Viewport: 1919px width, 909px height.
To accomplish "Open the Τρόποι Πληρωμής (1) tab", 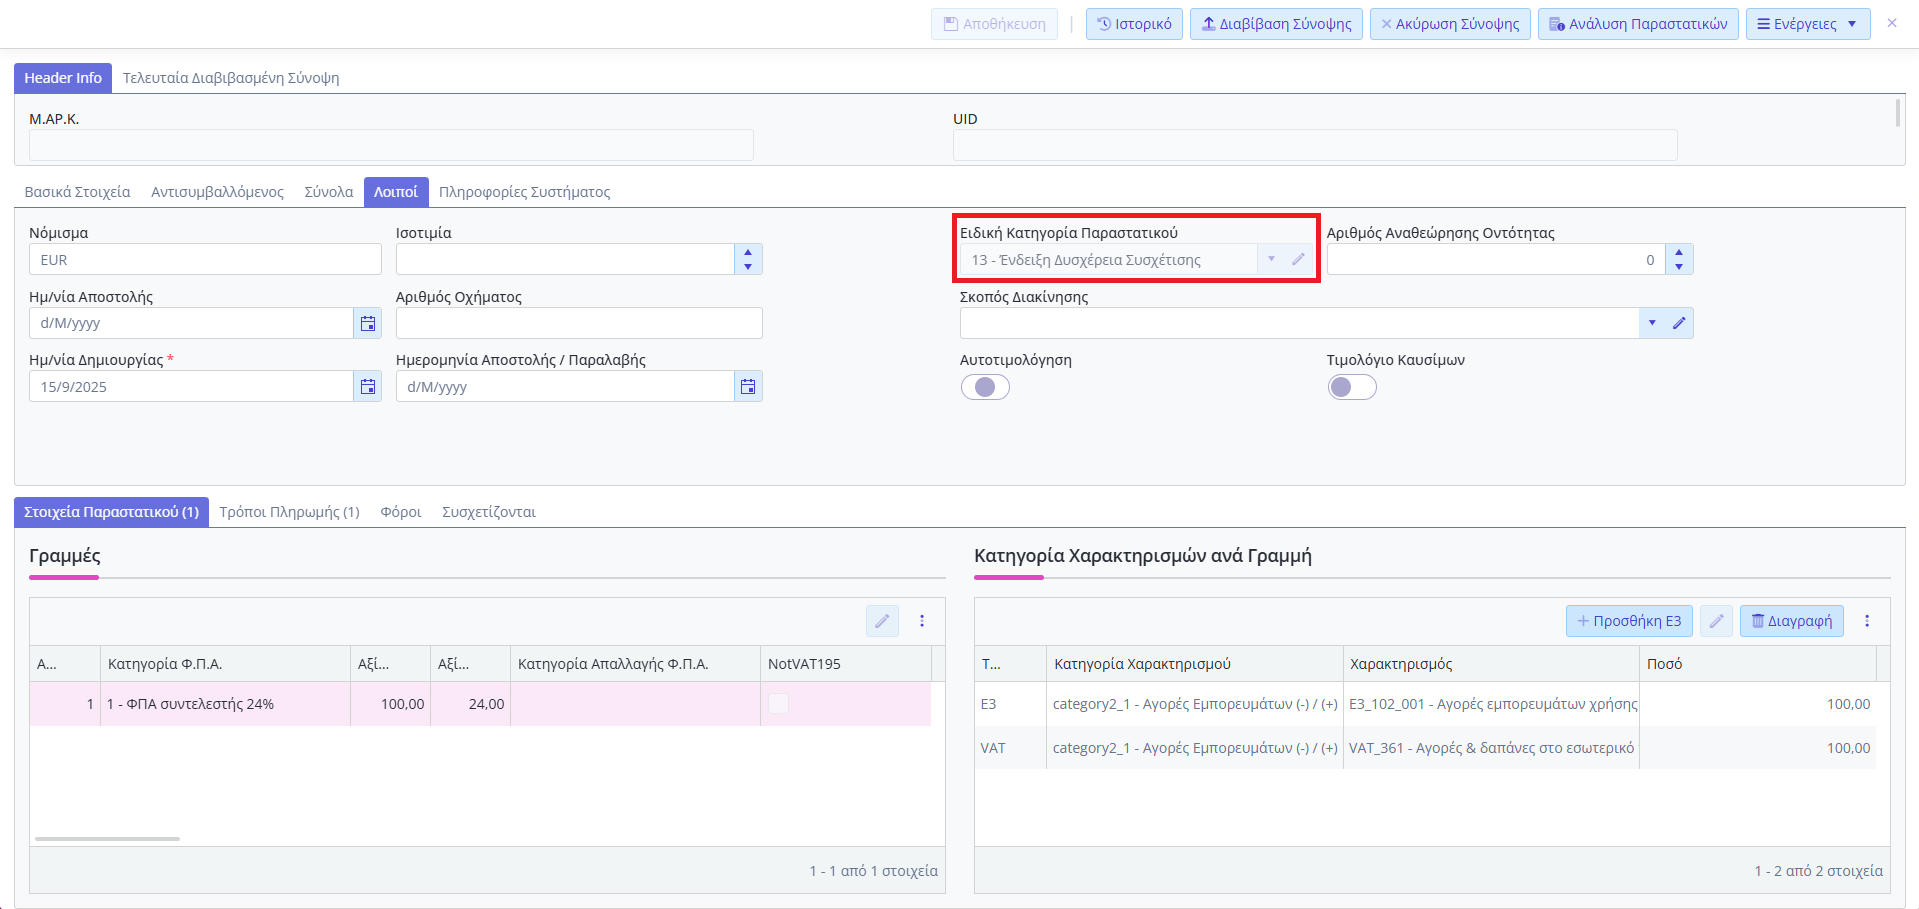I will point(289,512).
